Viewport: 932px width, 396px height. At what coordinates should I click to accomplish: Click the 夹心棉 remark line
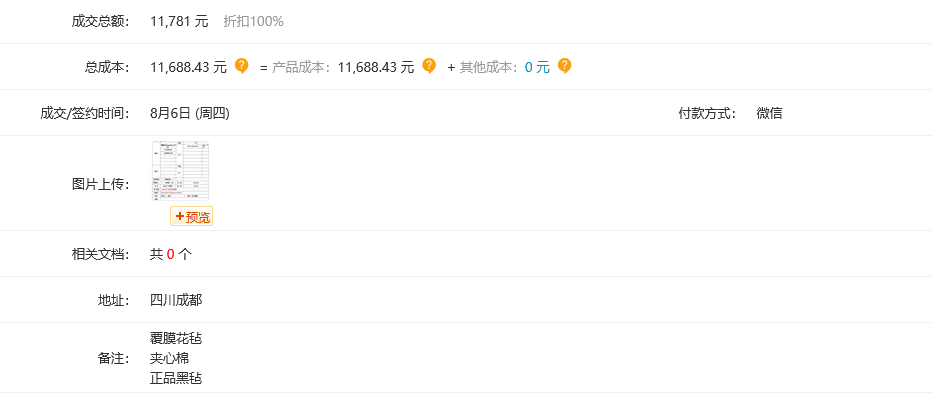(x=169, y=359)
